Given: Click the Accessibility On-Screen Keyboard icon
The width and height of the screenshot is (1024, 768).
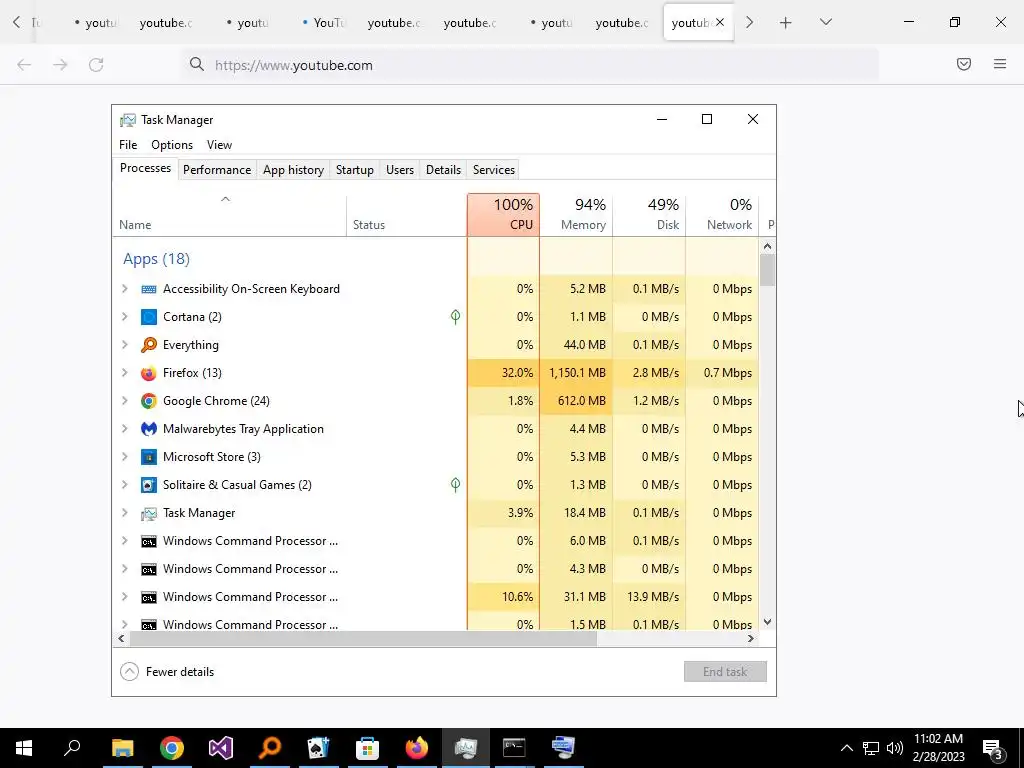Looking at the screenshot, I should [149, 289].
